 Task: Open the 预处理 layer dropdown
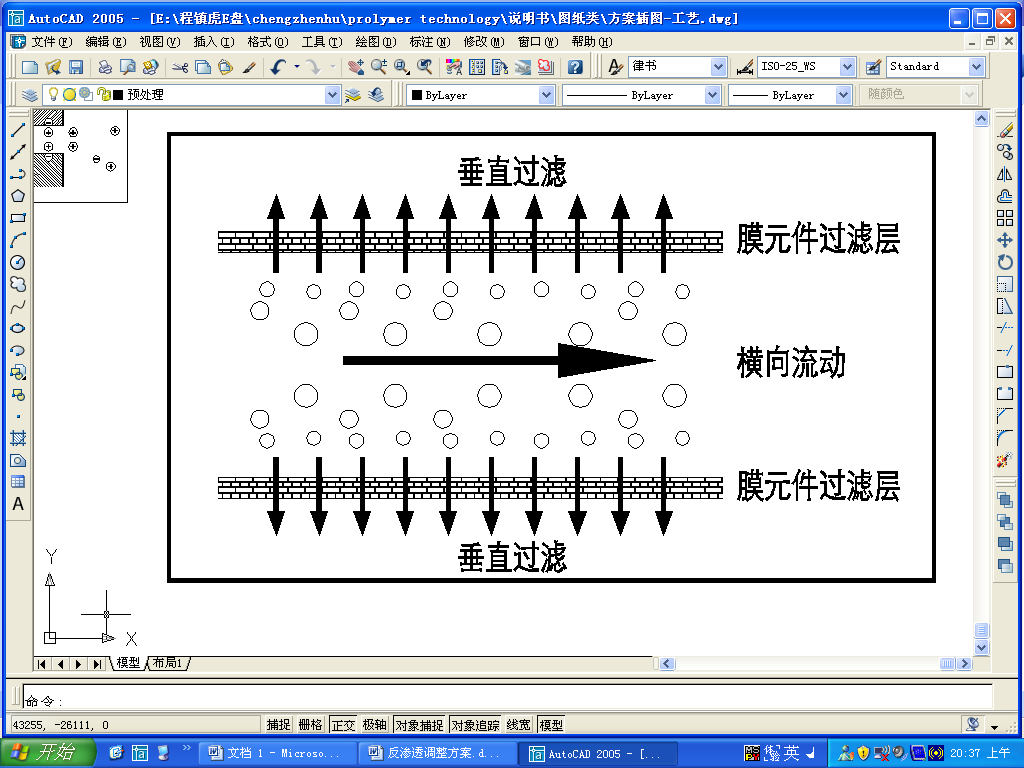[332, 95]
